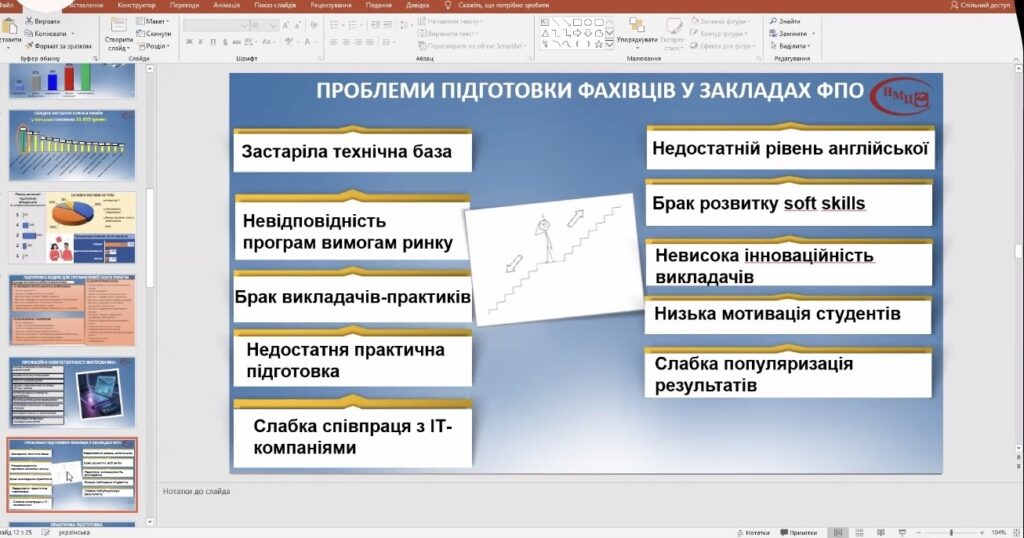Open the Layout (Макет) dropdown

click(x=155, y=21)
